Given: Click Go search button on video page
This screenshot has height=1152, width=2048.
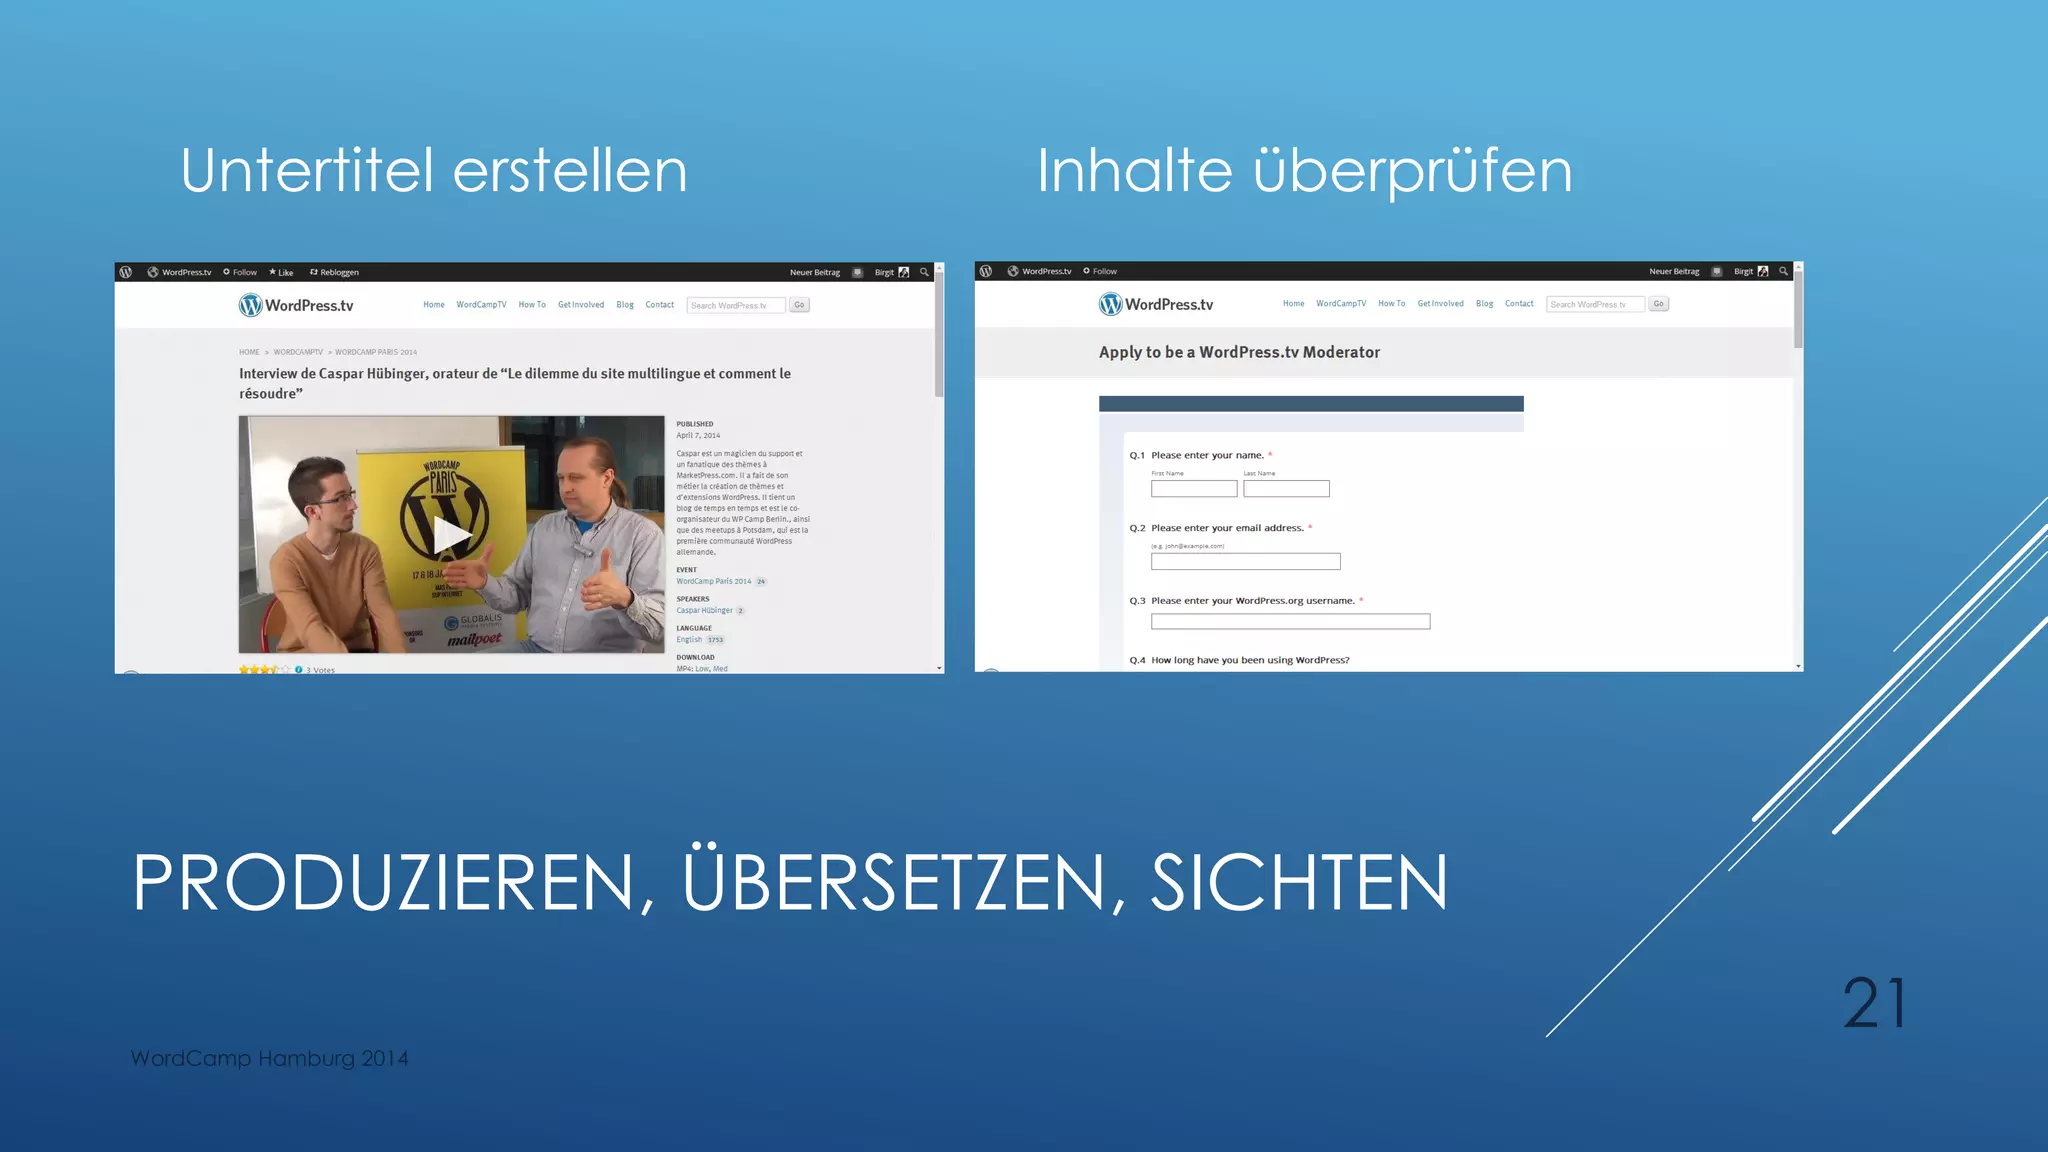Looking at the screenshot, I should [799, 305].
